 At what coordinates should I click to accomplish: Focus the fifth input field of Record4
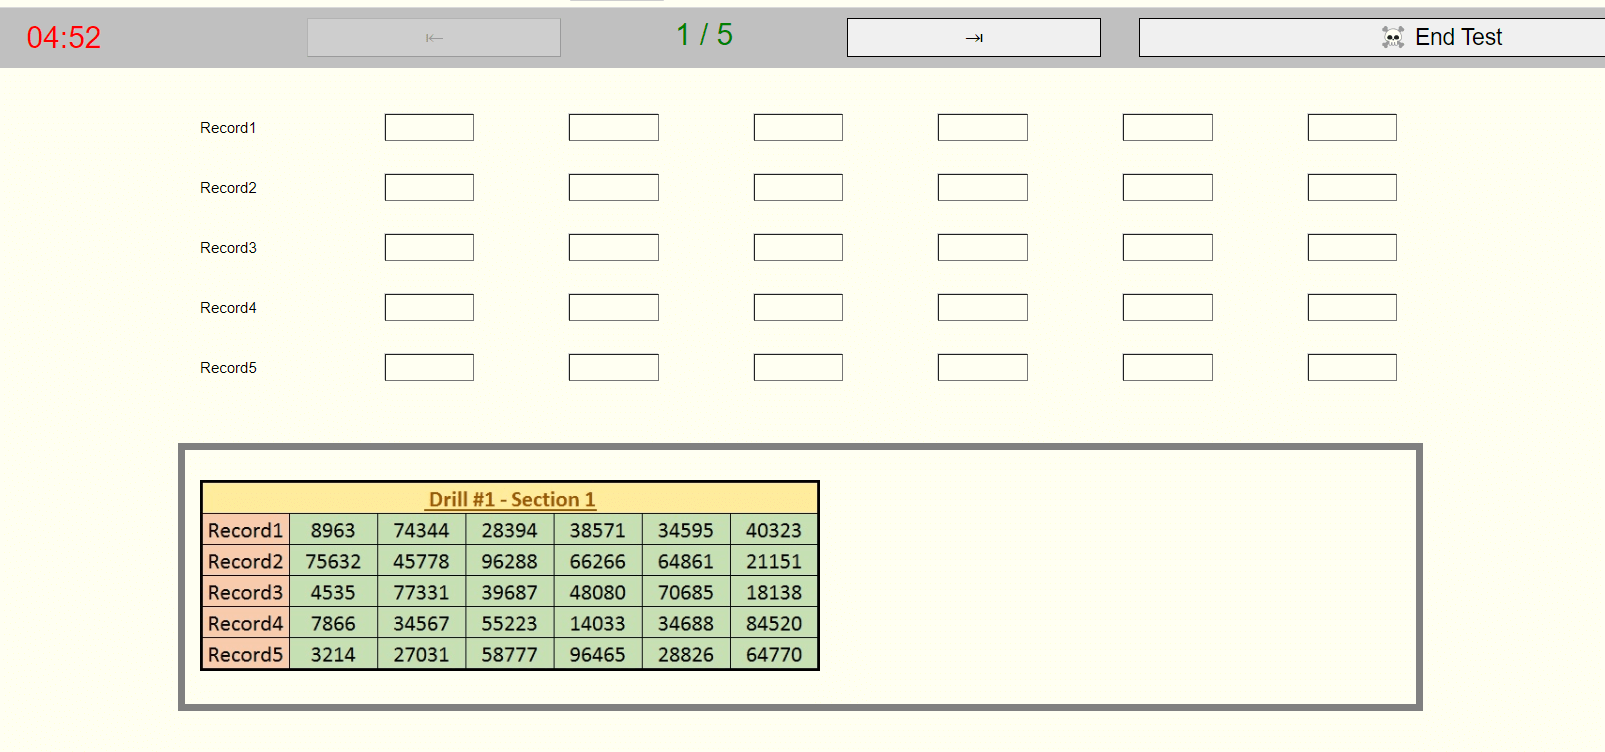(x=1168, y=307)
